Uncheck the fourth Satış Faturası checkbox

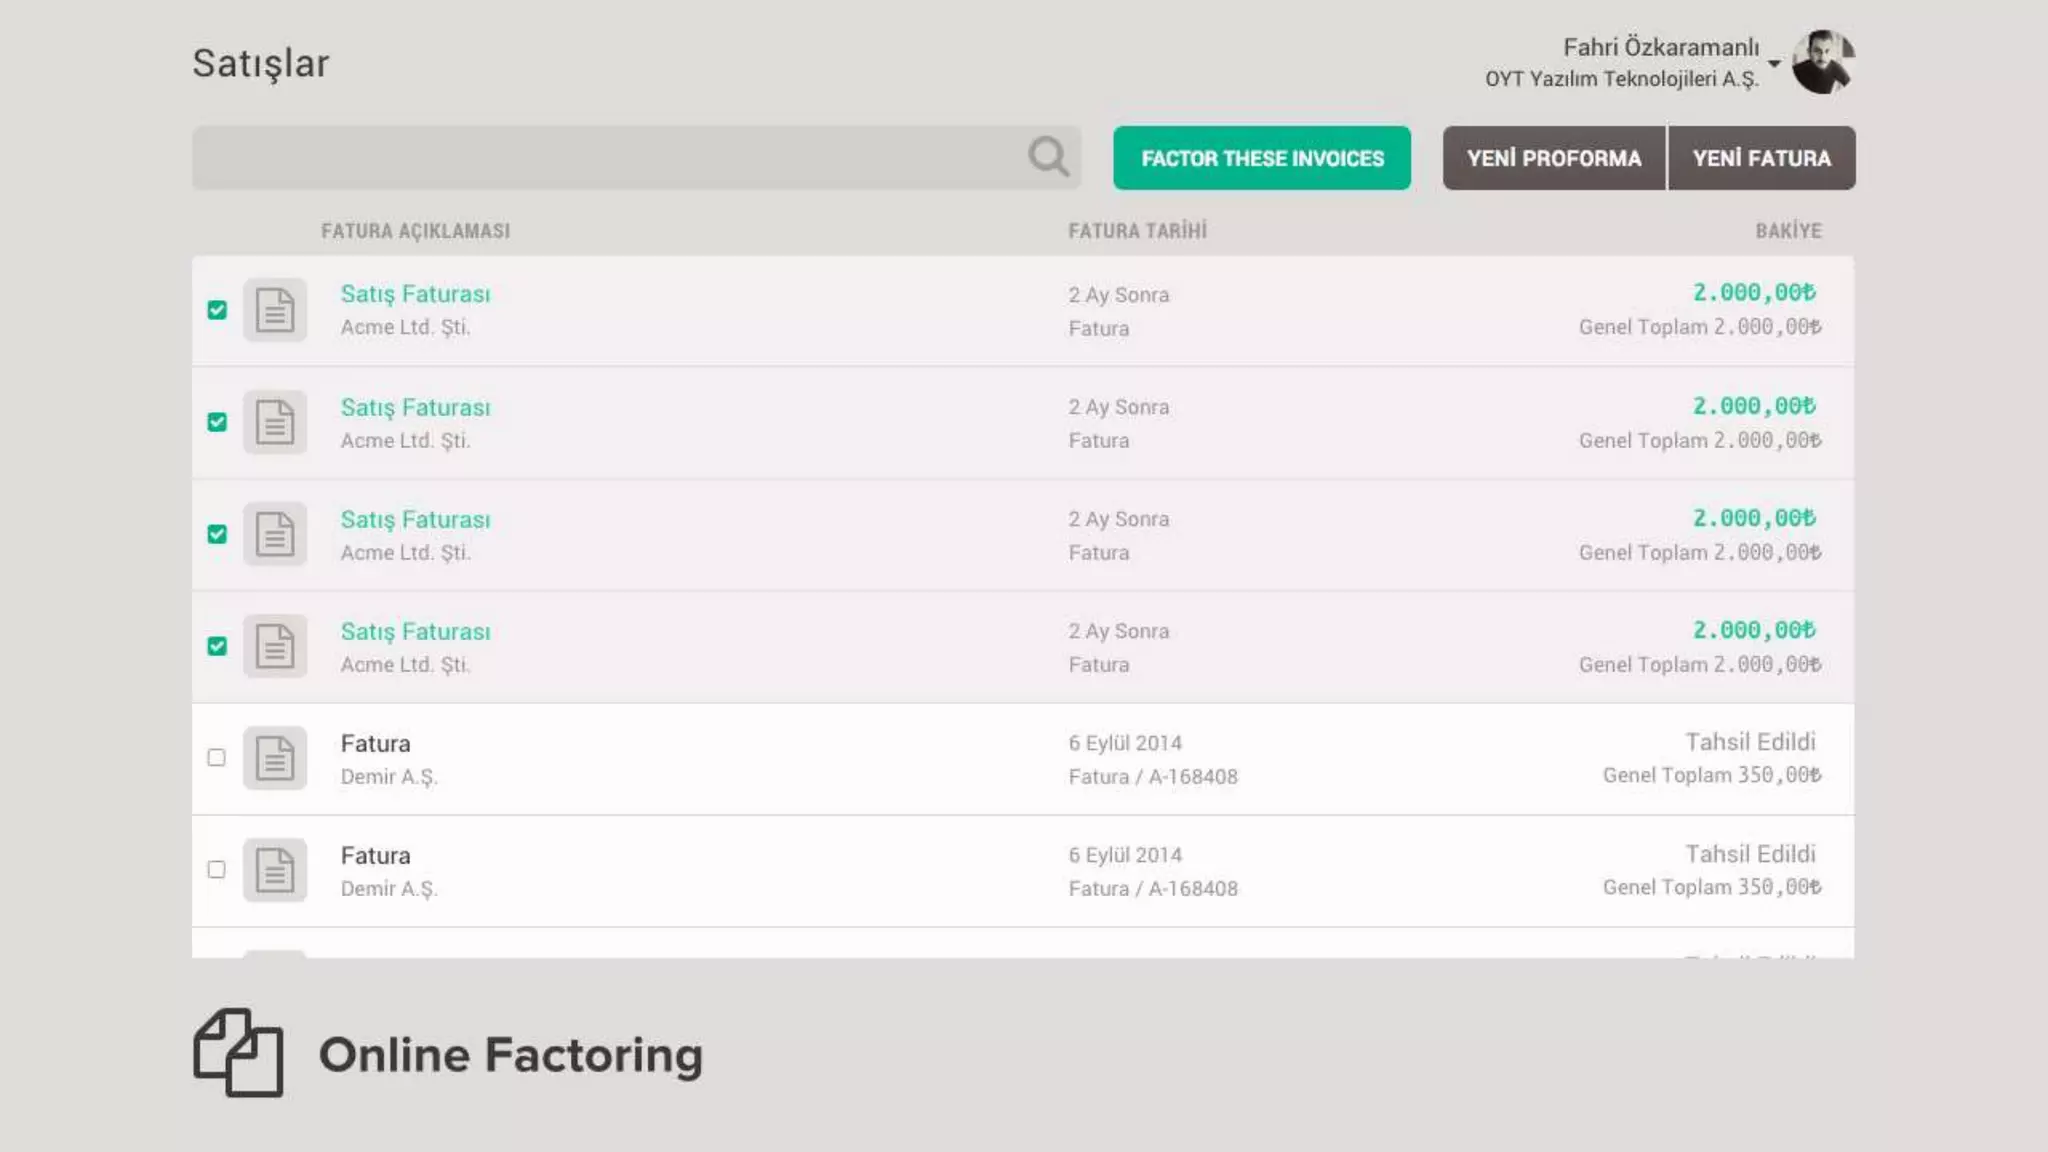217,646
